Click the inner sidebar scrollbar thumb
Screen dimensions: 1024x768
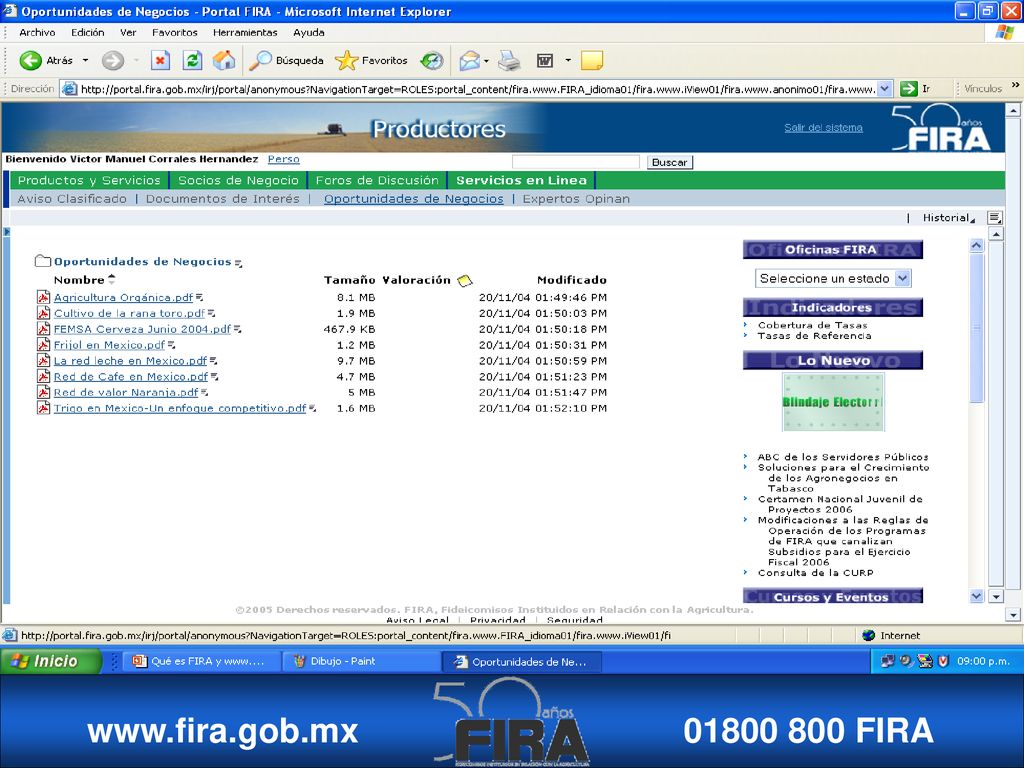(x=976, y=328)
